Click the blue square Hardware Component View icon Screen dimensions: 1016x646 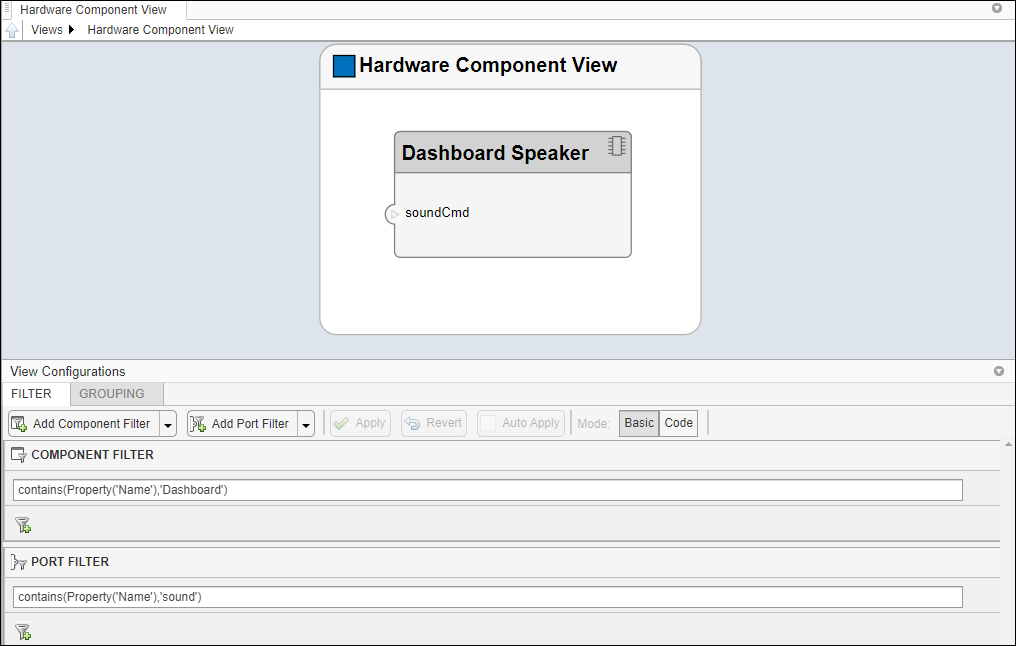[x=344, y=66]
